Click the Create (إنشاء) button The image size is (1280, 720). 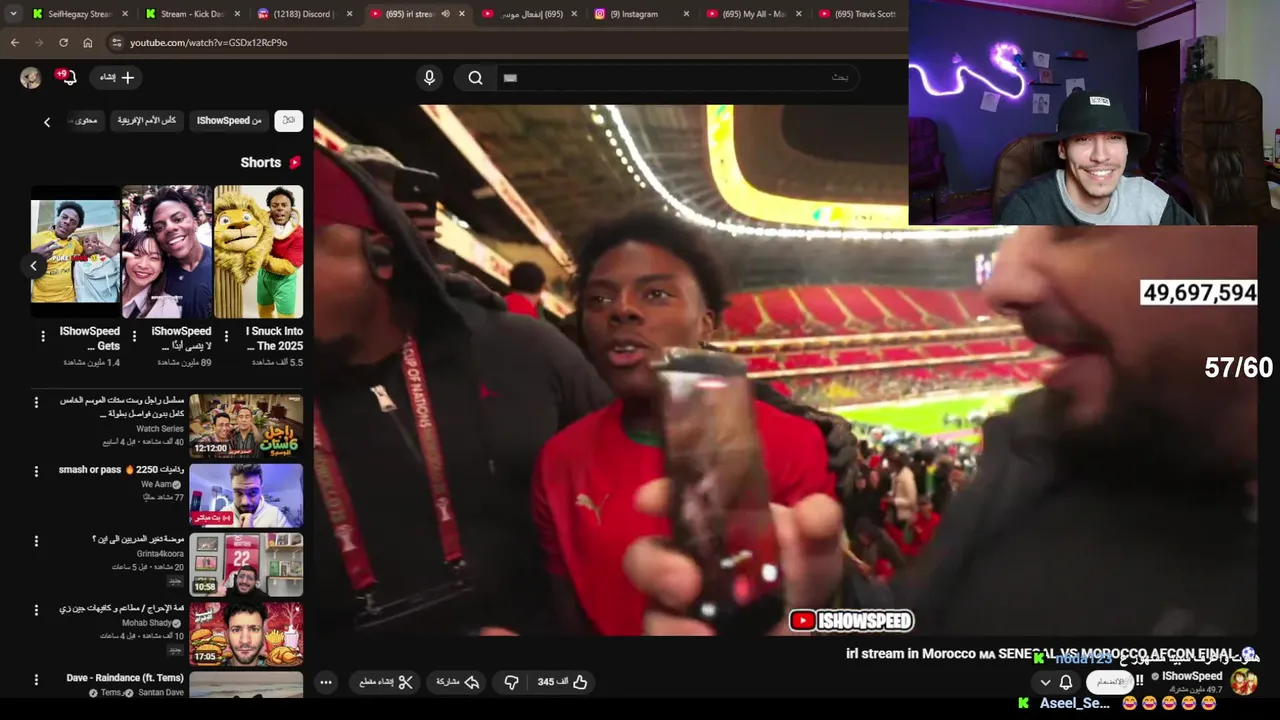coord(117,77)
